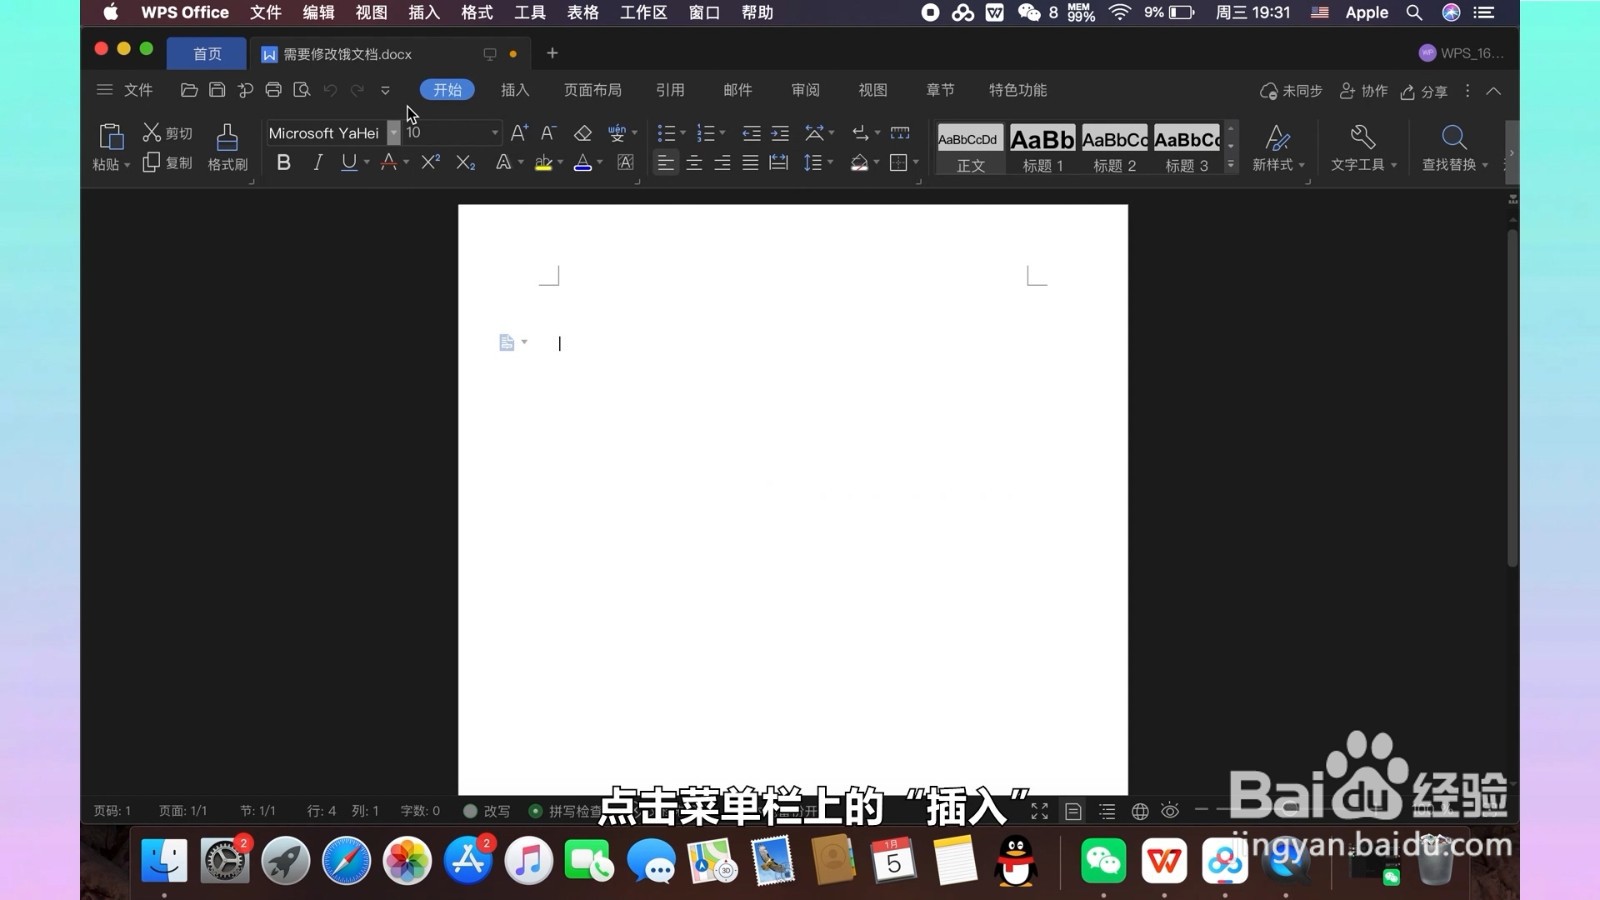The image size is (1600, 900).
Task: Click the 需要修改饿文档.docx document tab
Action: pos(346,53)
